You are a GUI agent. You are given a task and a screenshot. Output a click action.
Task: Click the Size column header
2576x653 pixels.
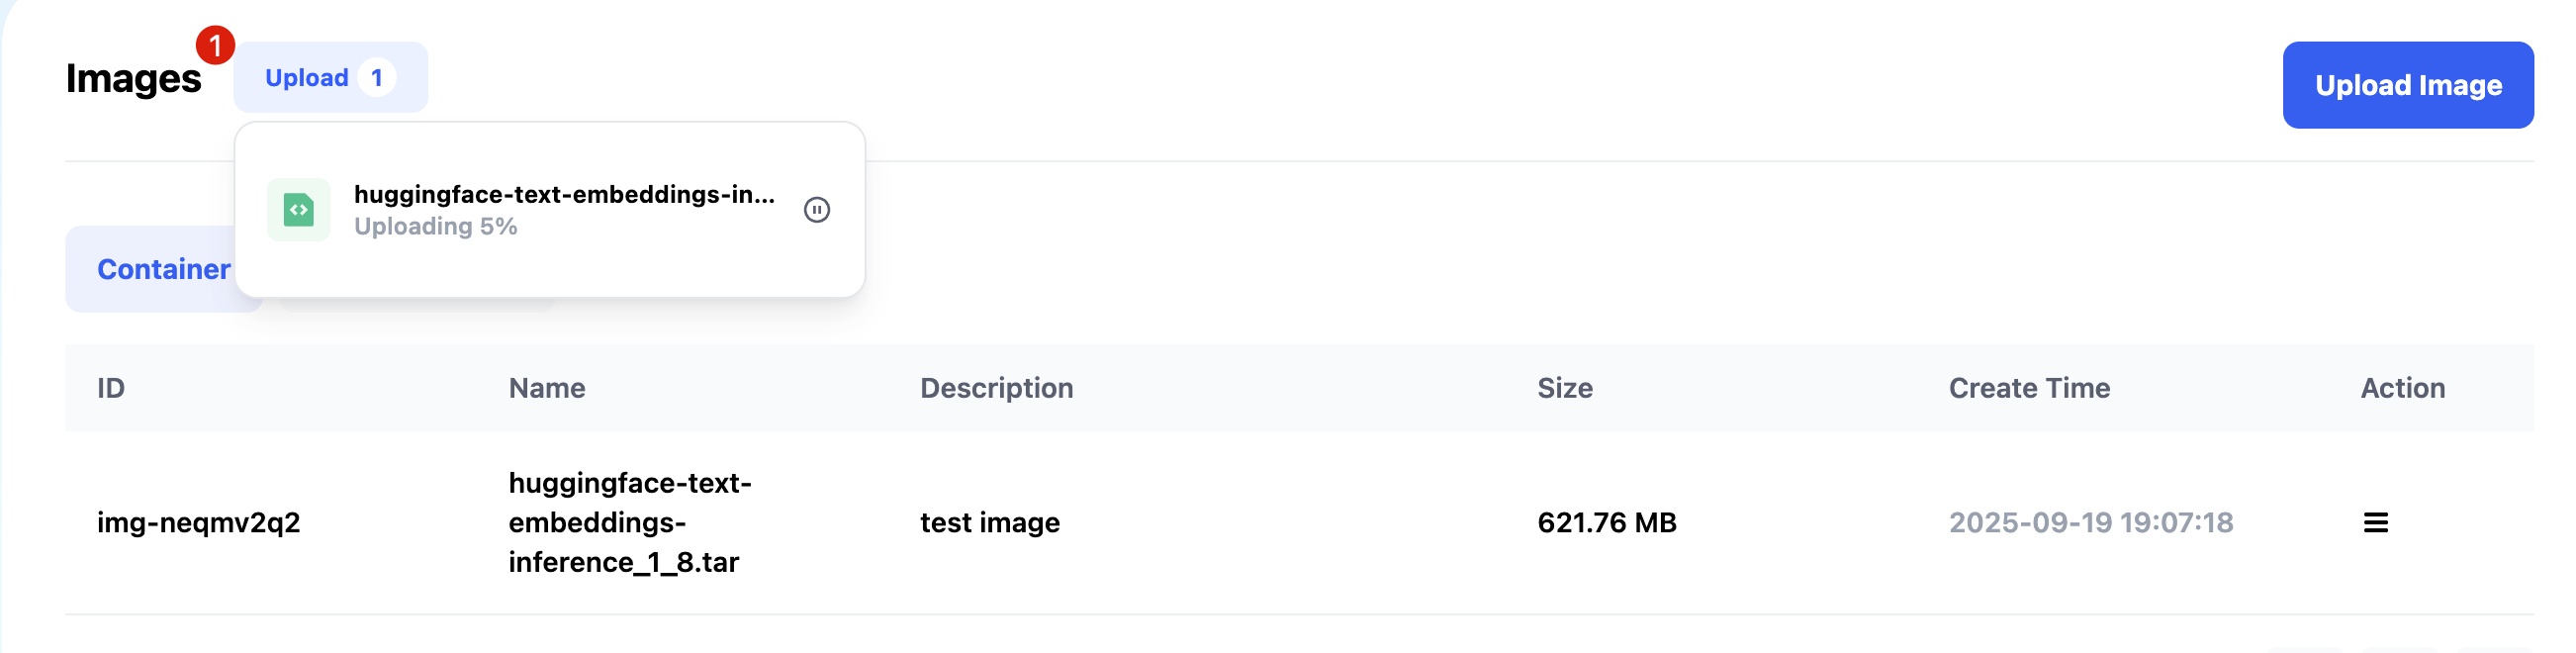click(x=1564, y=388)
